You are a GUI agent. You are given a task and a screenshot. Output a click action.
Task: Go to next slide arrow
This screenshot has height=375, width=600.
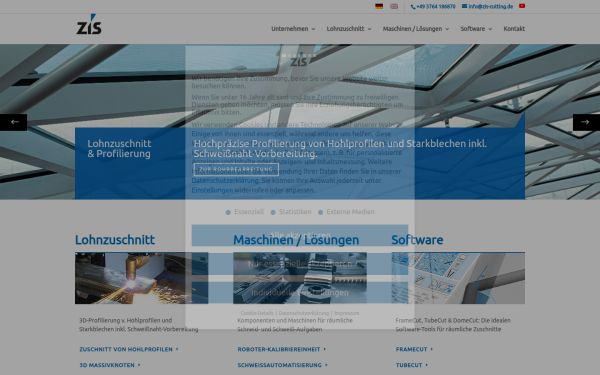click(586, 122)
